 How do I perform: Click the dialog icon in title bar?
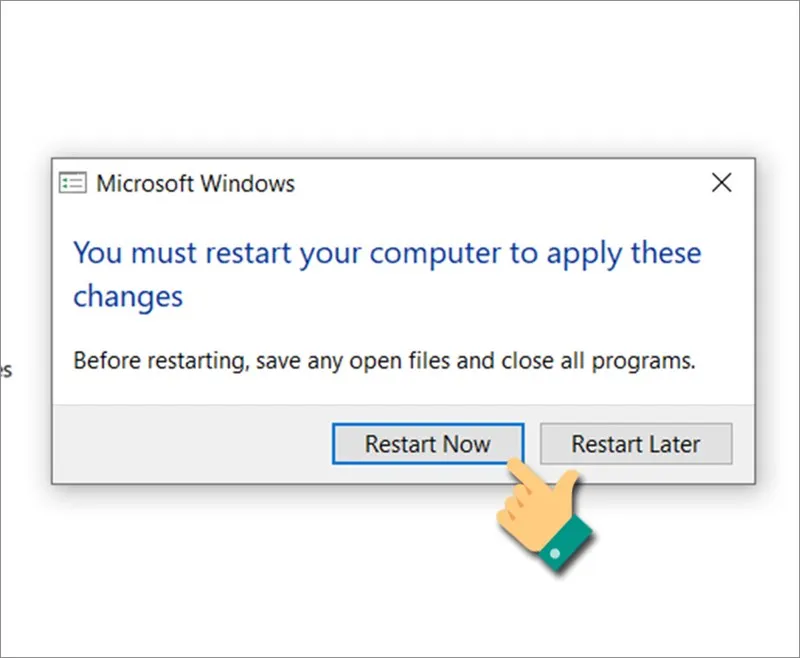[74, 183]
